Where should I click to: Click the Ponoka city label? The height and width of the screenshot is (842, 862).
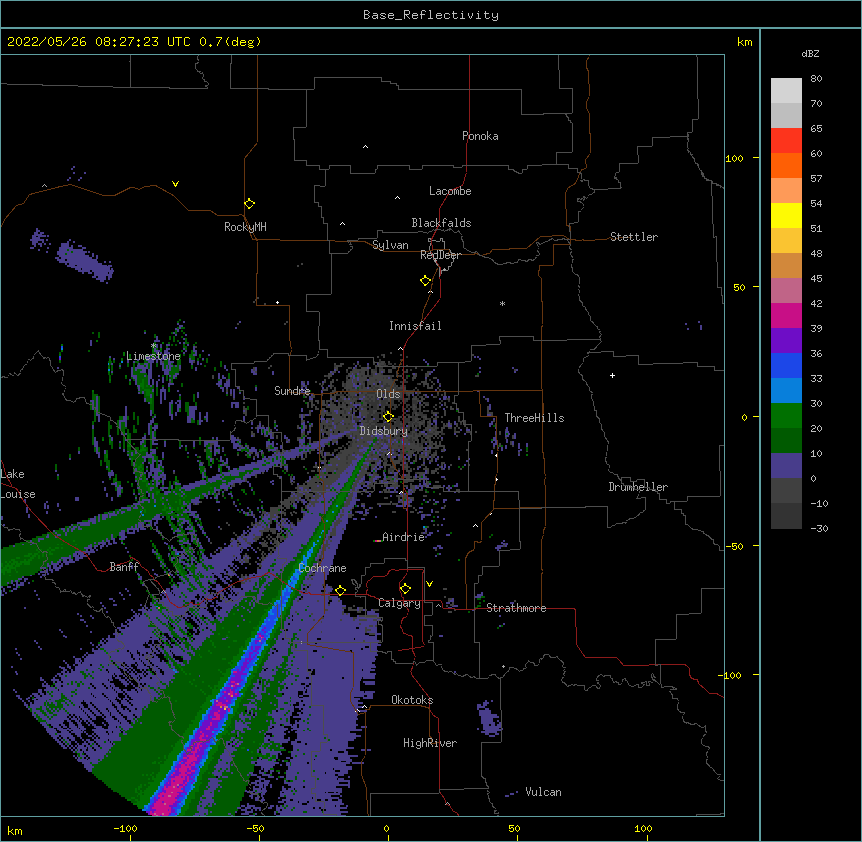tap(480, 136)
